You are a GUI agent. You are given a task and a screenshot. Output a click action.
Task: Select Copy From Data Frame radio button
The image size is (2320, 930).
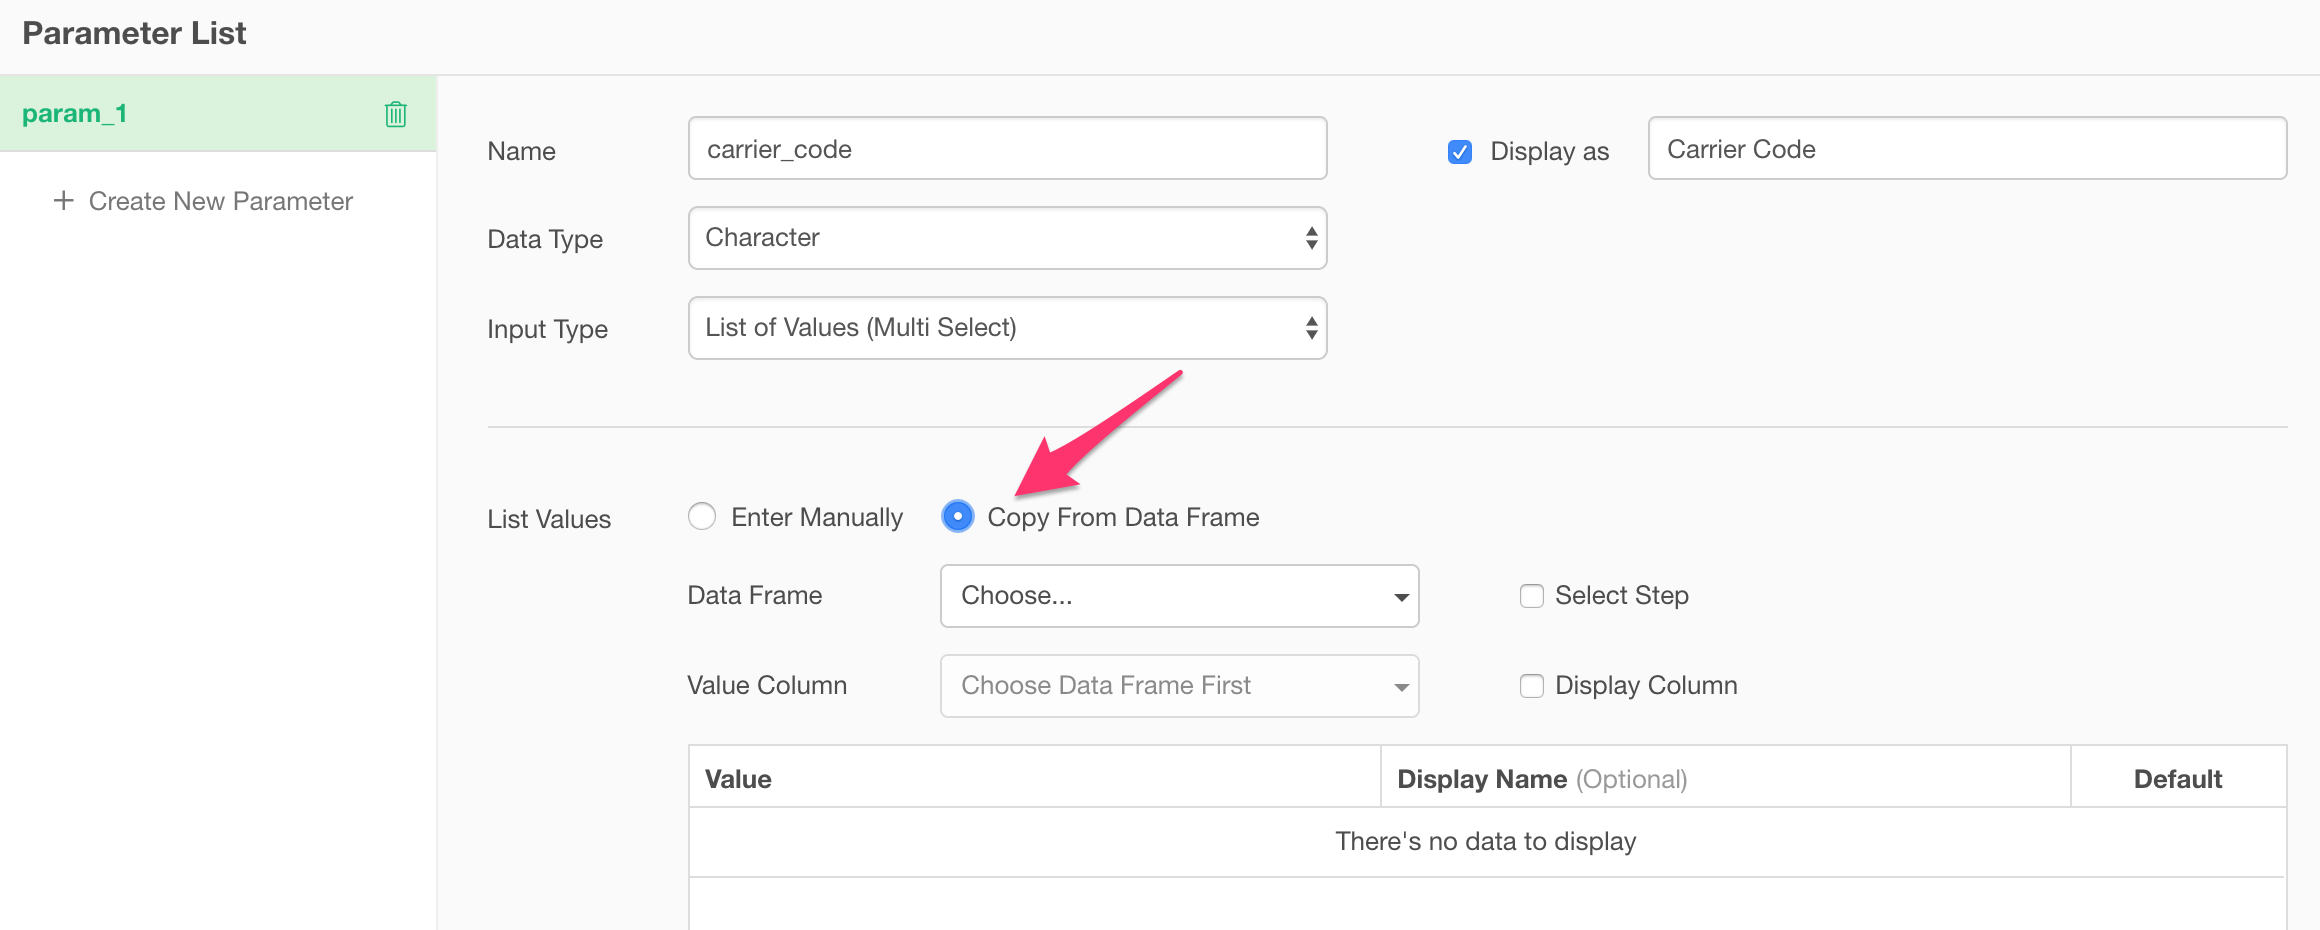tap(958, 516)
